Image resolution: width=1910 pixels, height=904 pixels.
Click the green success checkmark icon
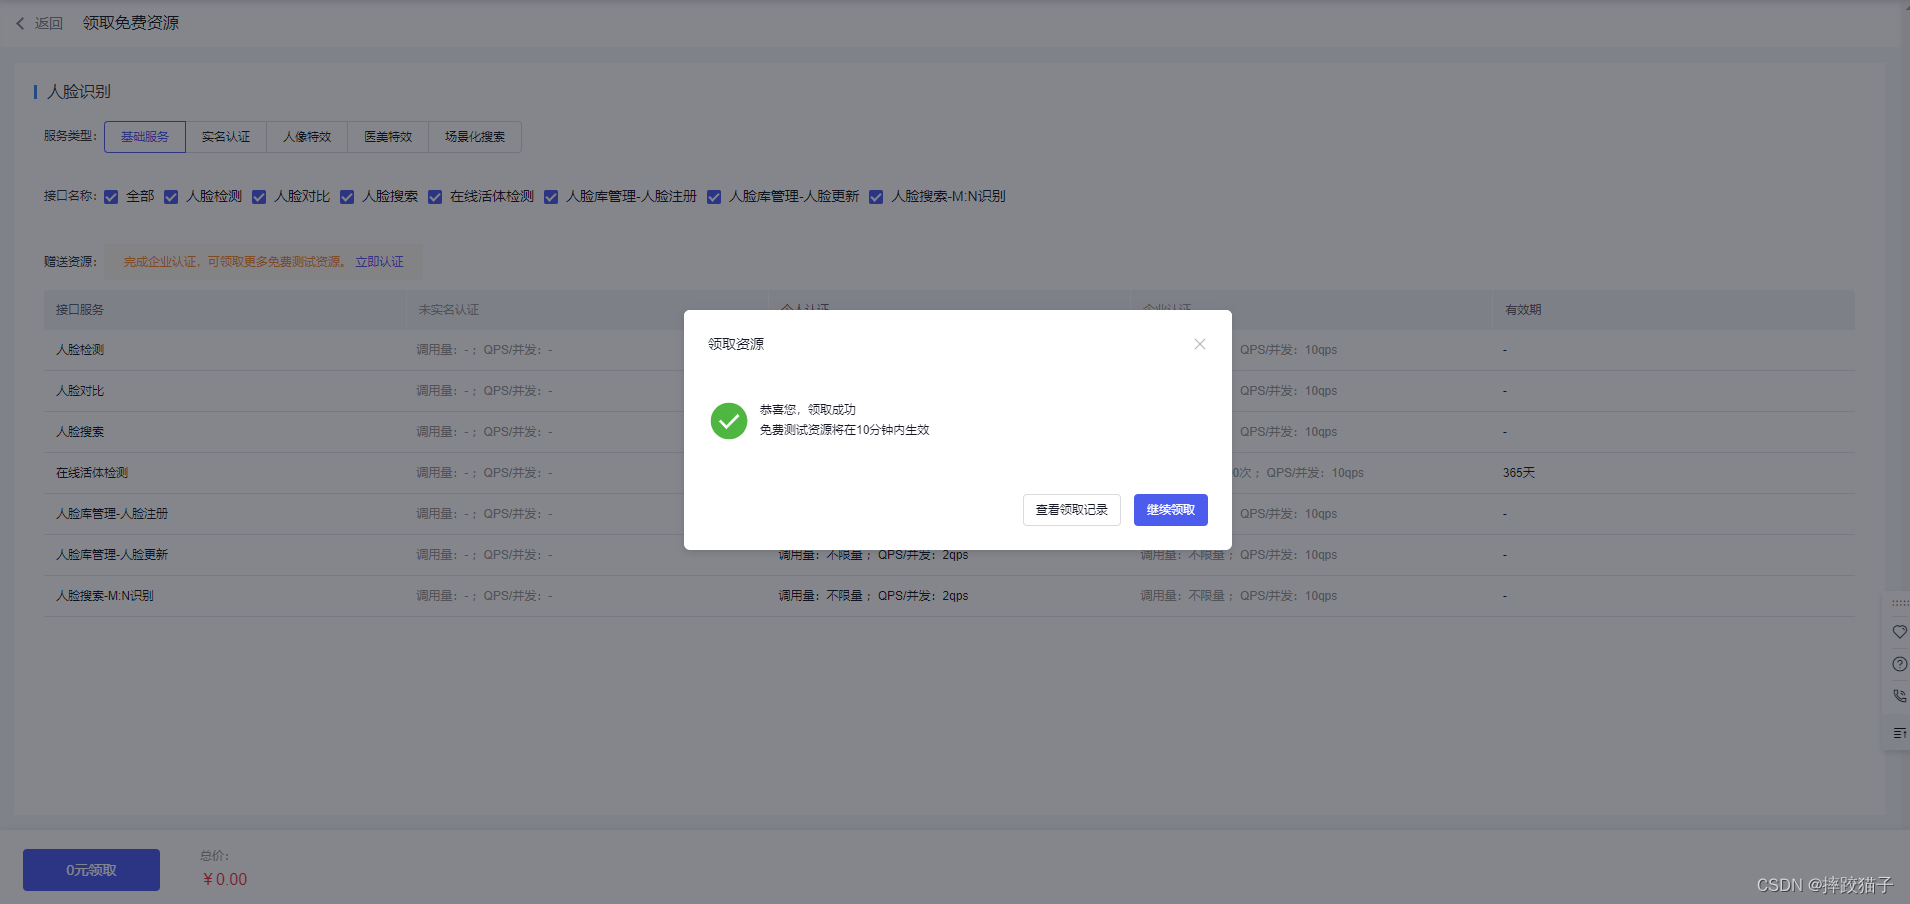[x=729, y=421]
